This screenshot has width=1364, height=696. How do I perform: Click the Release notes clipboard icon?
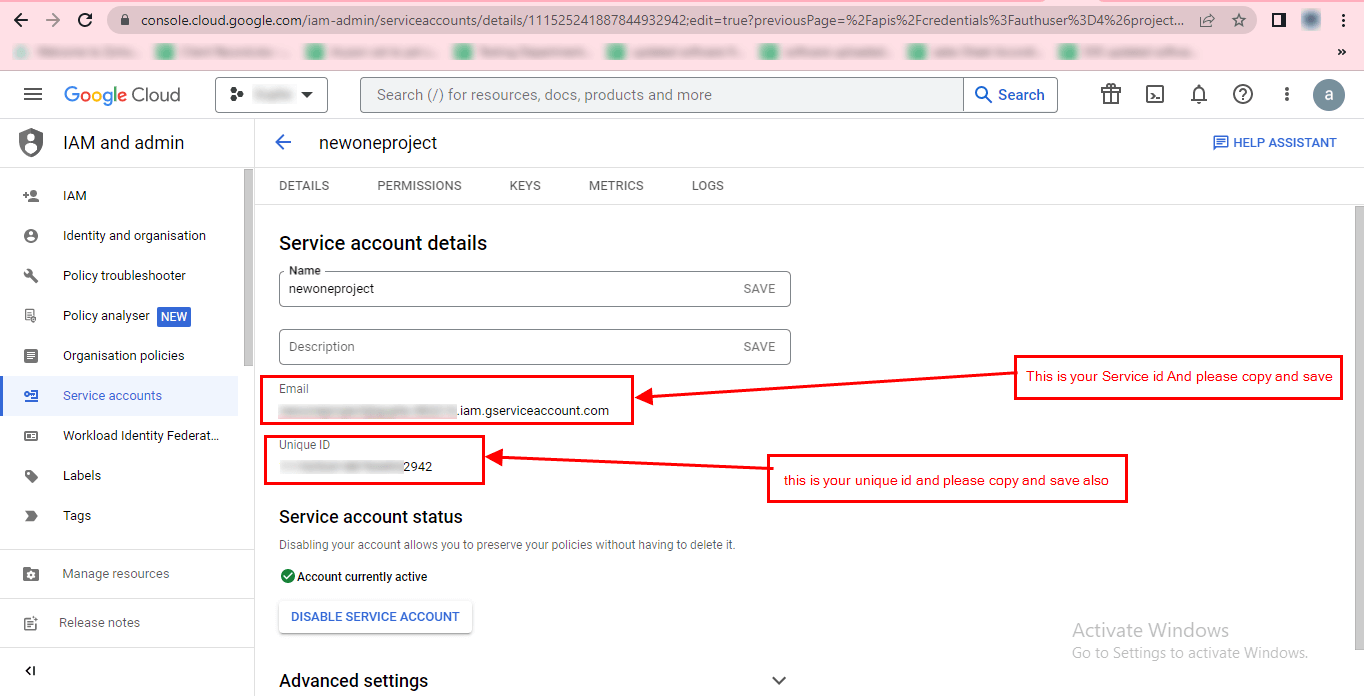click(x=31, y=623)
